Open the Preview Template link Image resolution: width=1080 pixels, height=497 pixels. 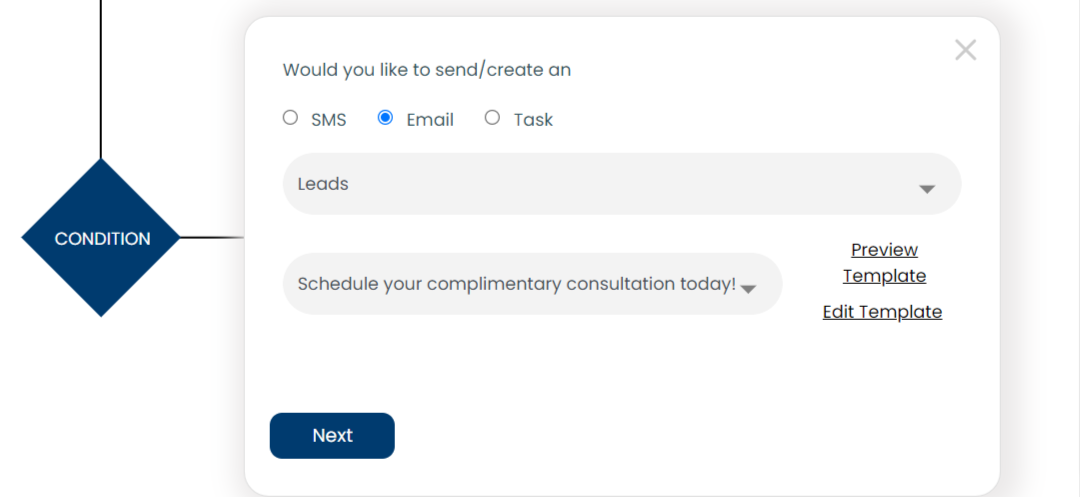coord(884,262)
